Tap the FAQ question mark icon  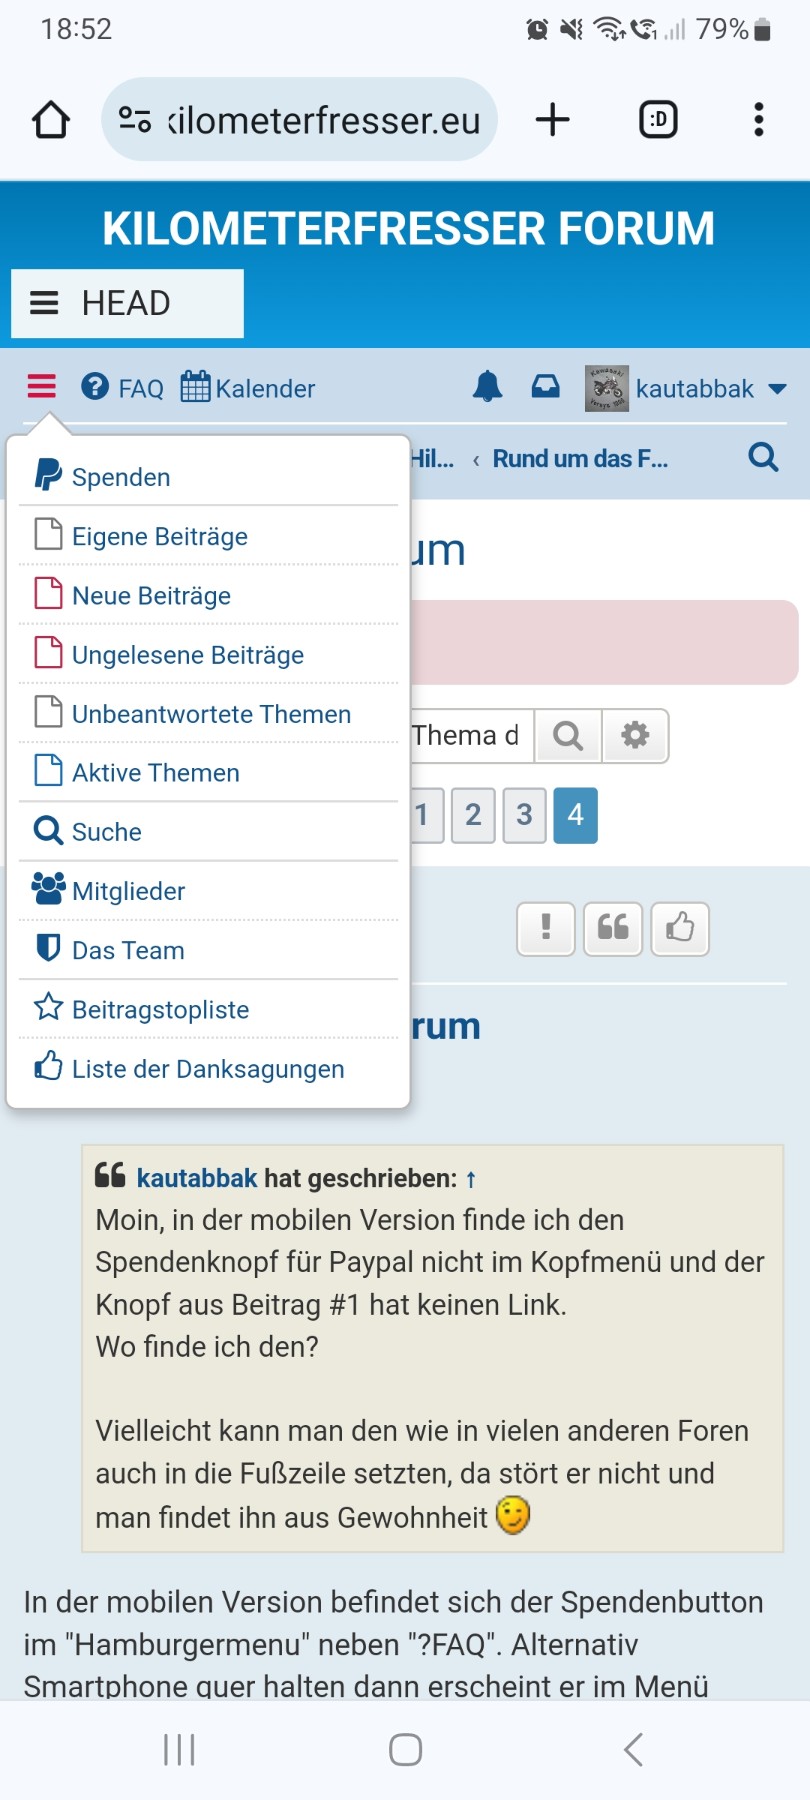[x=95, y=387]
